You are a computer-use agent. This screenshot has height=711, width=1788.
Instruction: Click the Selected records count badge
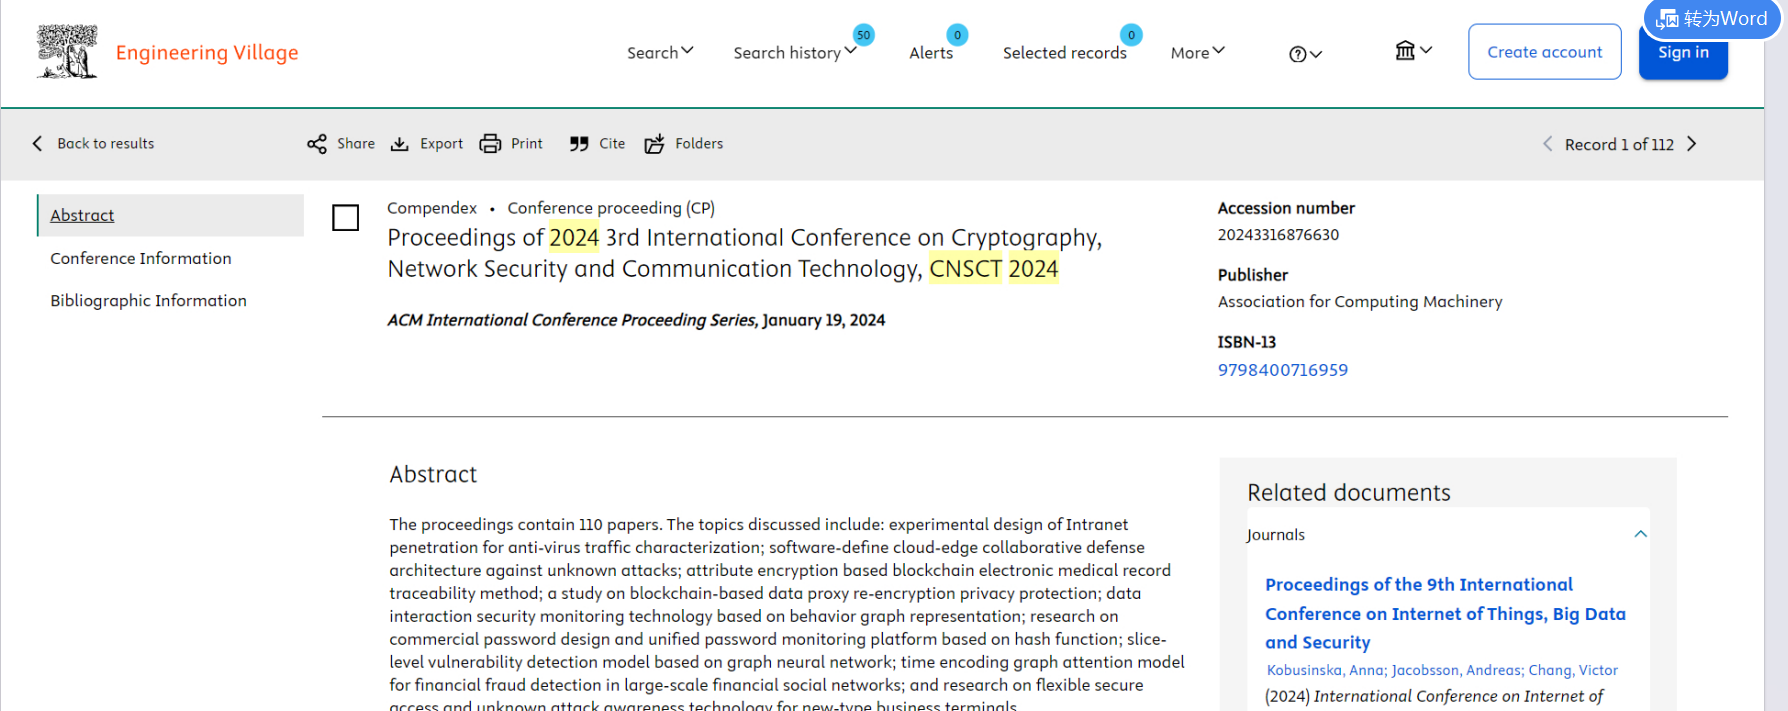pyautogui.click(x=1131, y=35)
